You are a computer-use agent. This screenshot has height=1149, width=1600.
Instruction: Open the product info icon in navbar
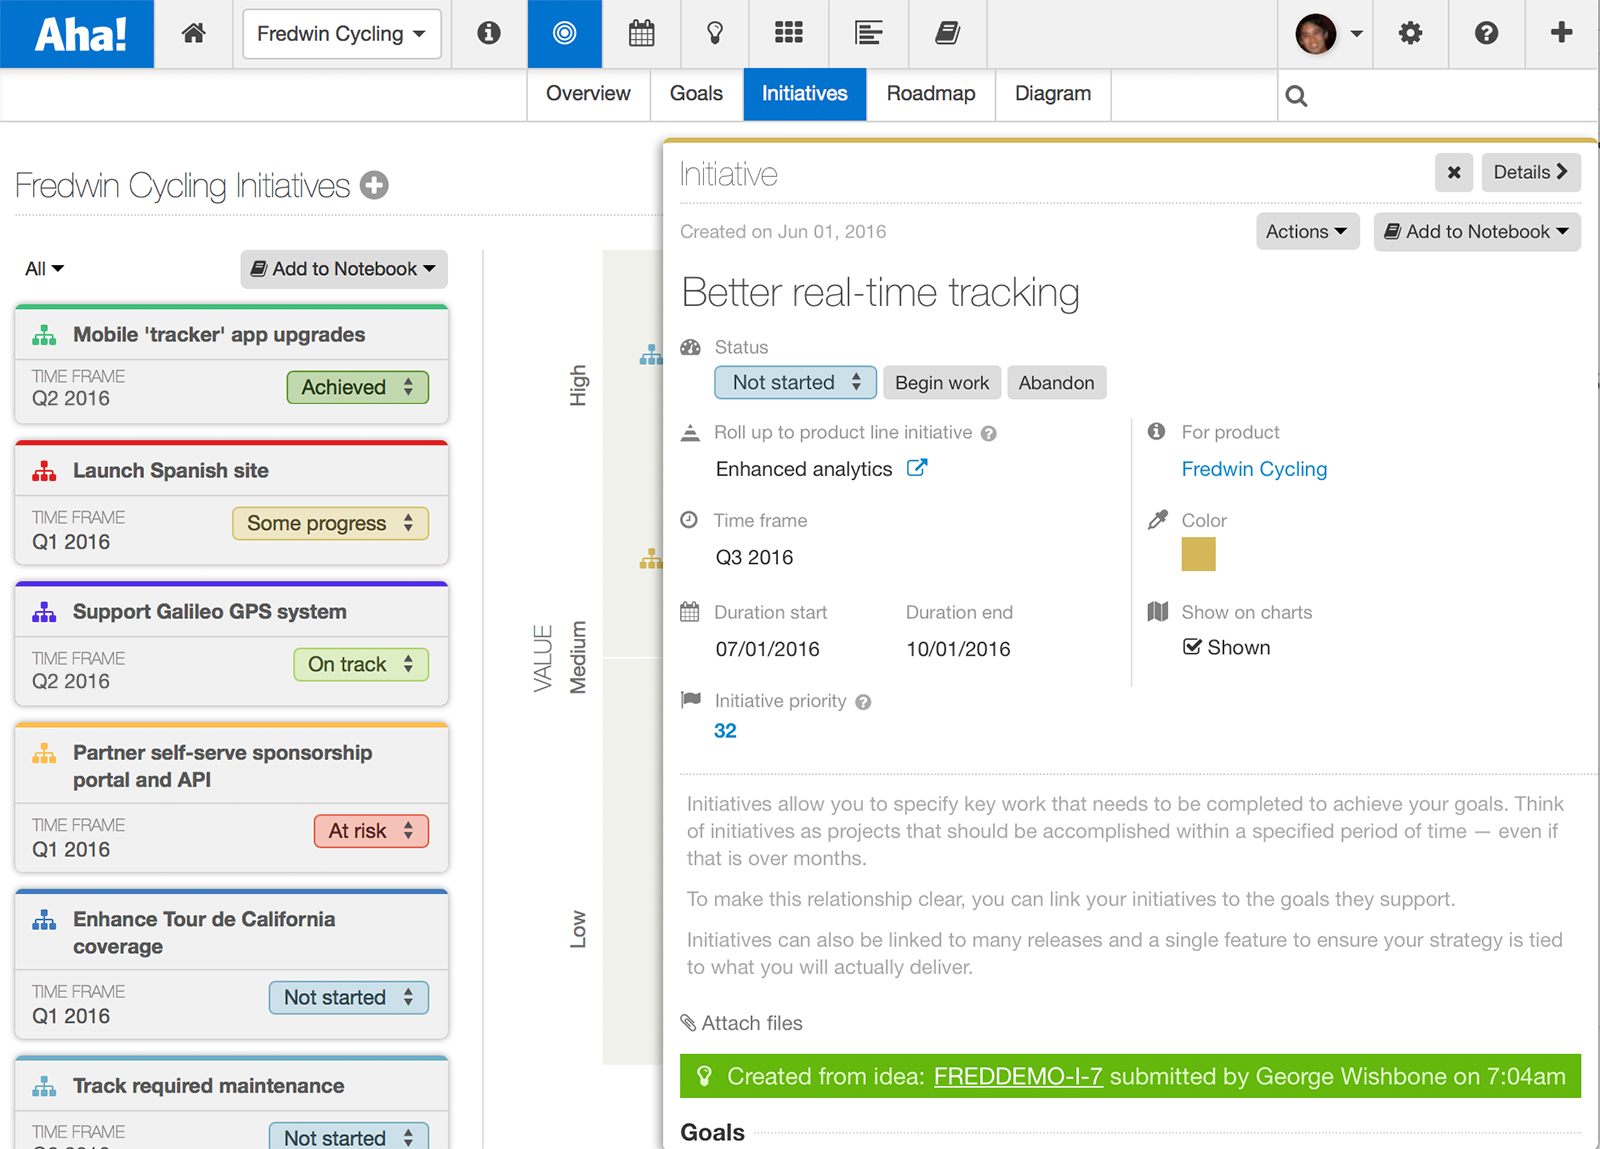tap(489, 33)
